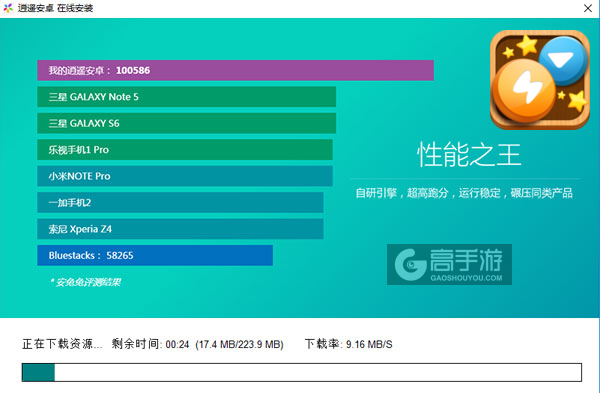Click the 17.4 MB/223.9 MB size text
The width and height of the screenshot is (600, 393).
[240, 344]
